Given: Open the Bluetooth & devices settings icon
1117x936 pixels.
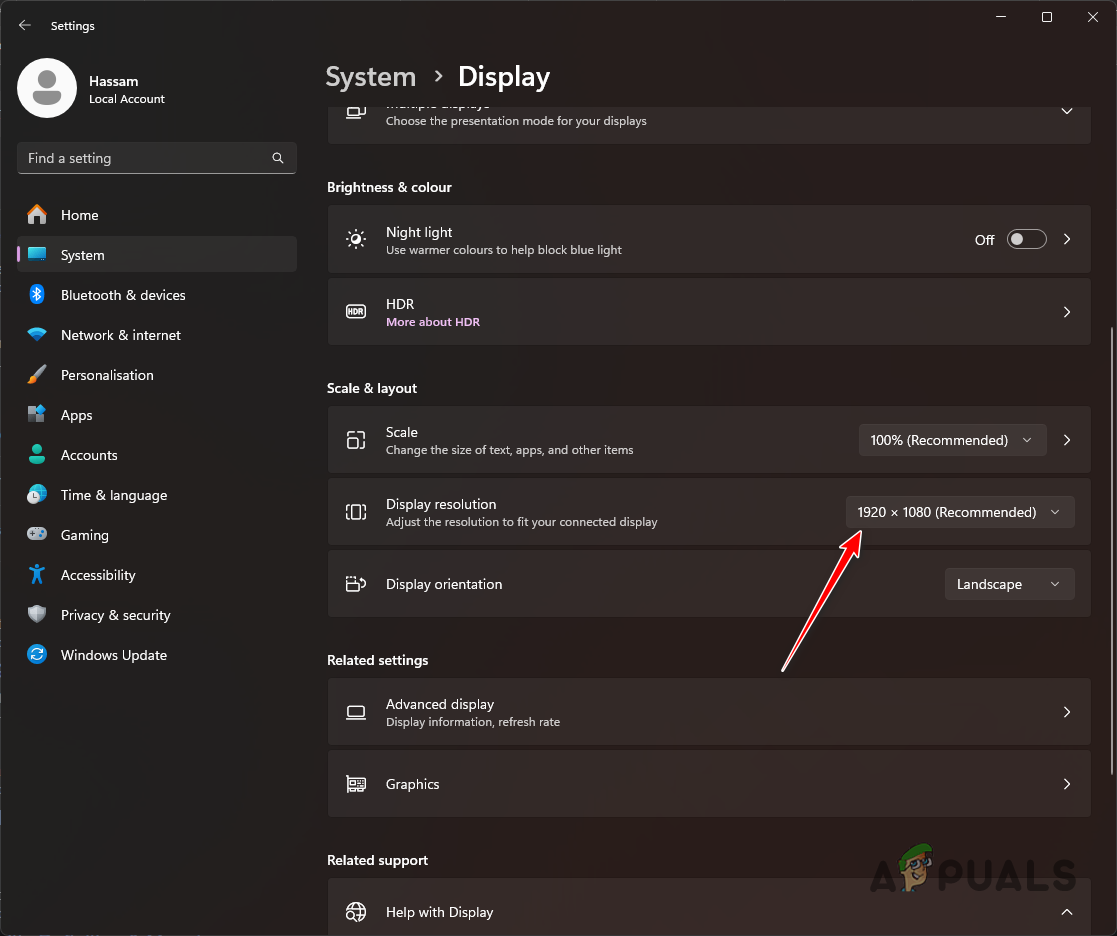Looking at the screenshot, I should coord(36,295).
